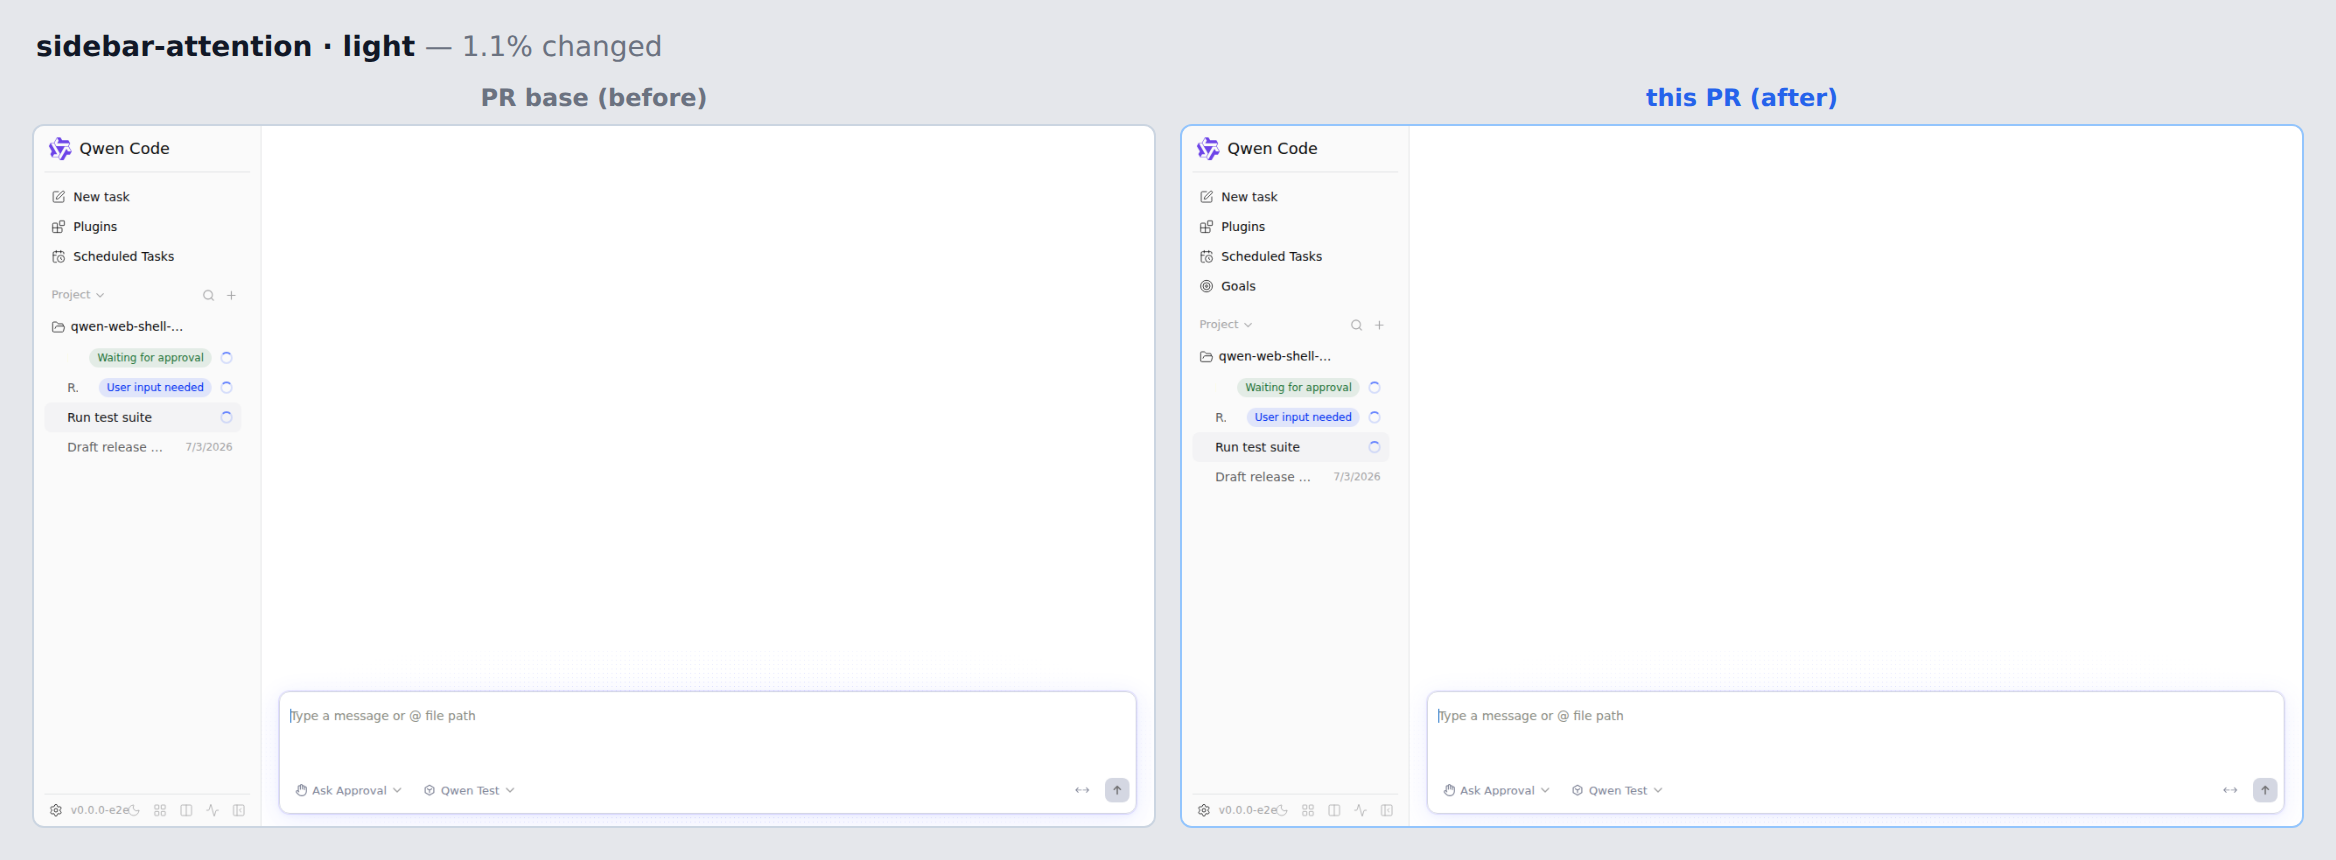Click the spinner beside Waiting for approval, before panel

coord(226,358)
